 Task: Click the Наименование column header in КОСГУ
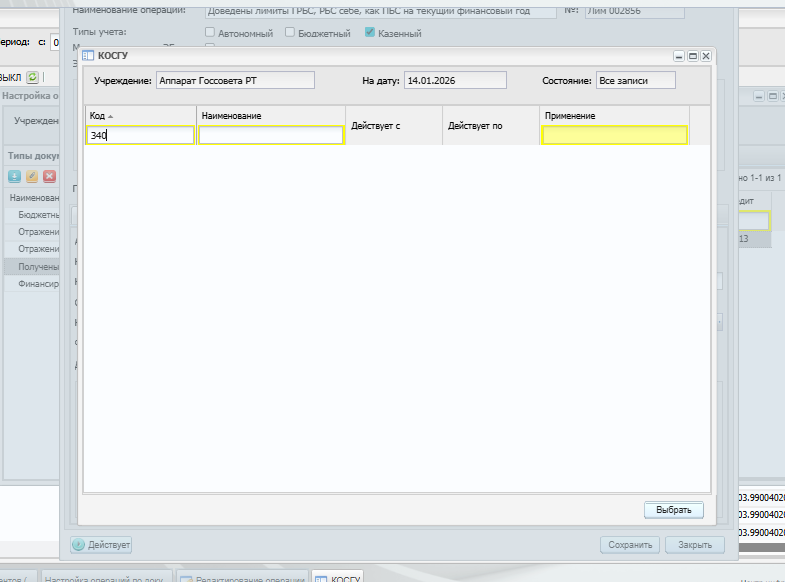click(271, 116)
